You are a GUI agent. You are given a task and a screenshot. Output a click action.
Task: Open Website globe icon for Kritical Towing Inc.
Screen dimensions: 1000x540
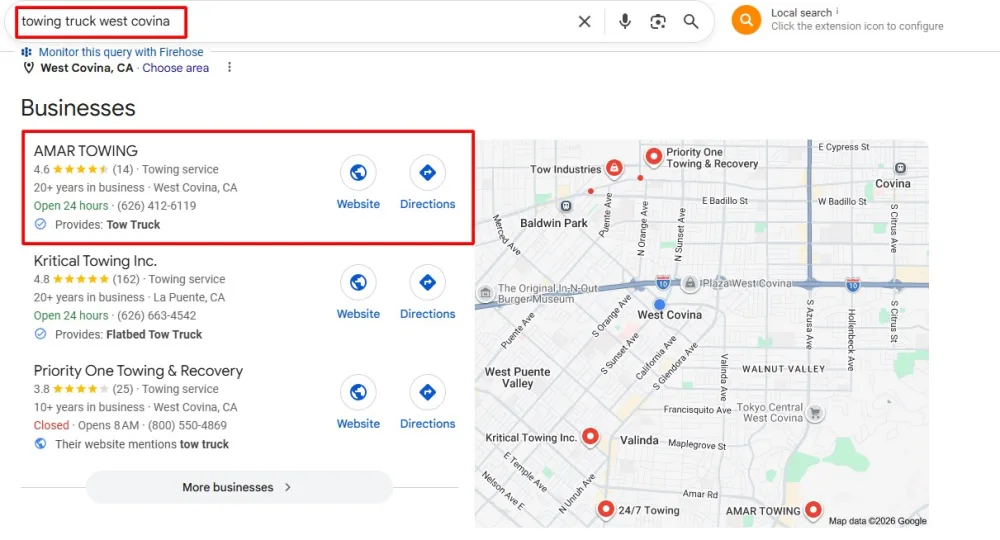click(358, 282)
